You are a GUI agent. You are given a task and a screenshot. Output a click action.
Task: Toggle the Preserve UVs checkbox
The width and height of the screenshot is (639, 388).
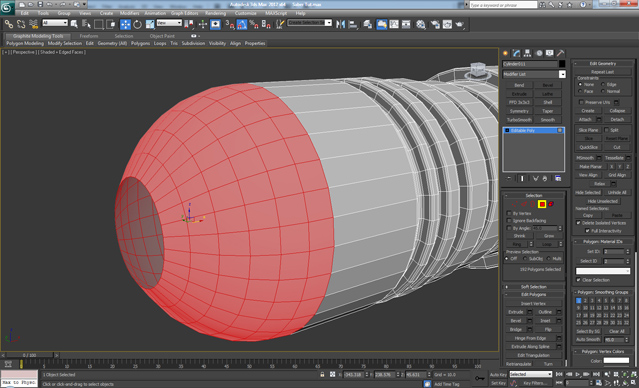[x=581, y=102]
